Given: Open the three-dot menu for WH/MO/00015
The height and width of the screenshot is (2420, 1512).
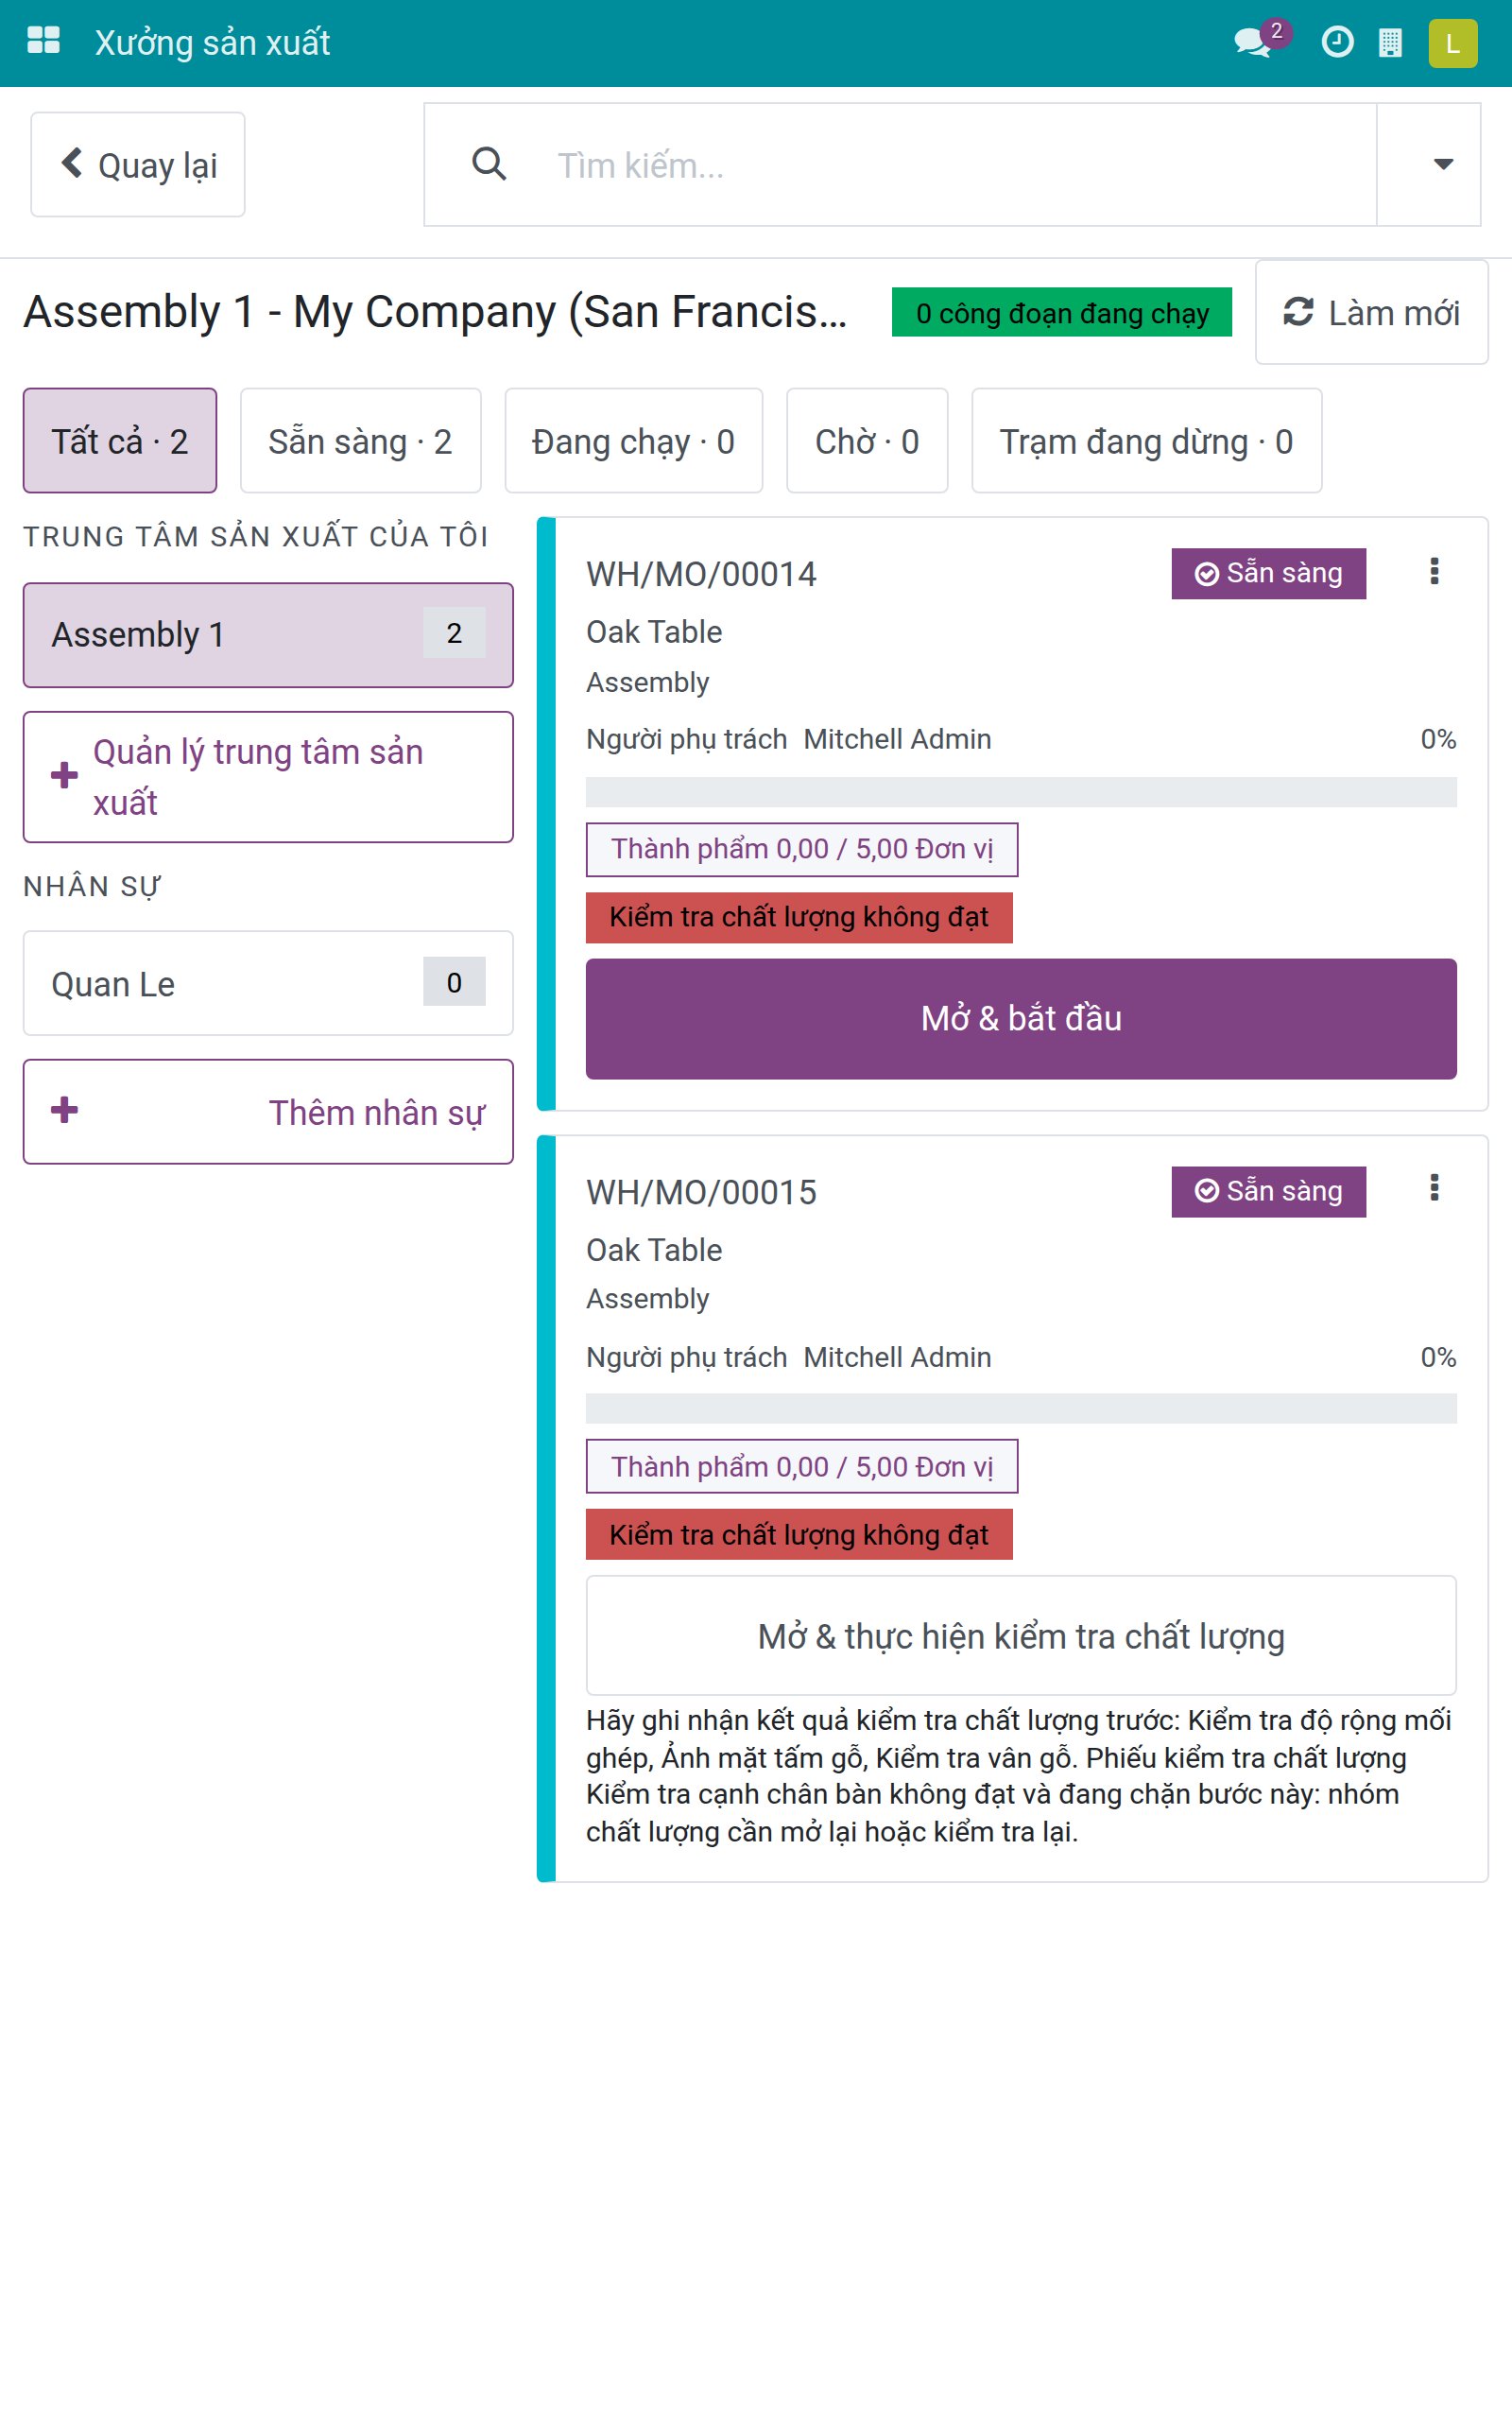Looking at the screenshot, I should pyautogui.click(x=1434, y=1188).
